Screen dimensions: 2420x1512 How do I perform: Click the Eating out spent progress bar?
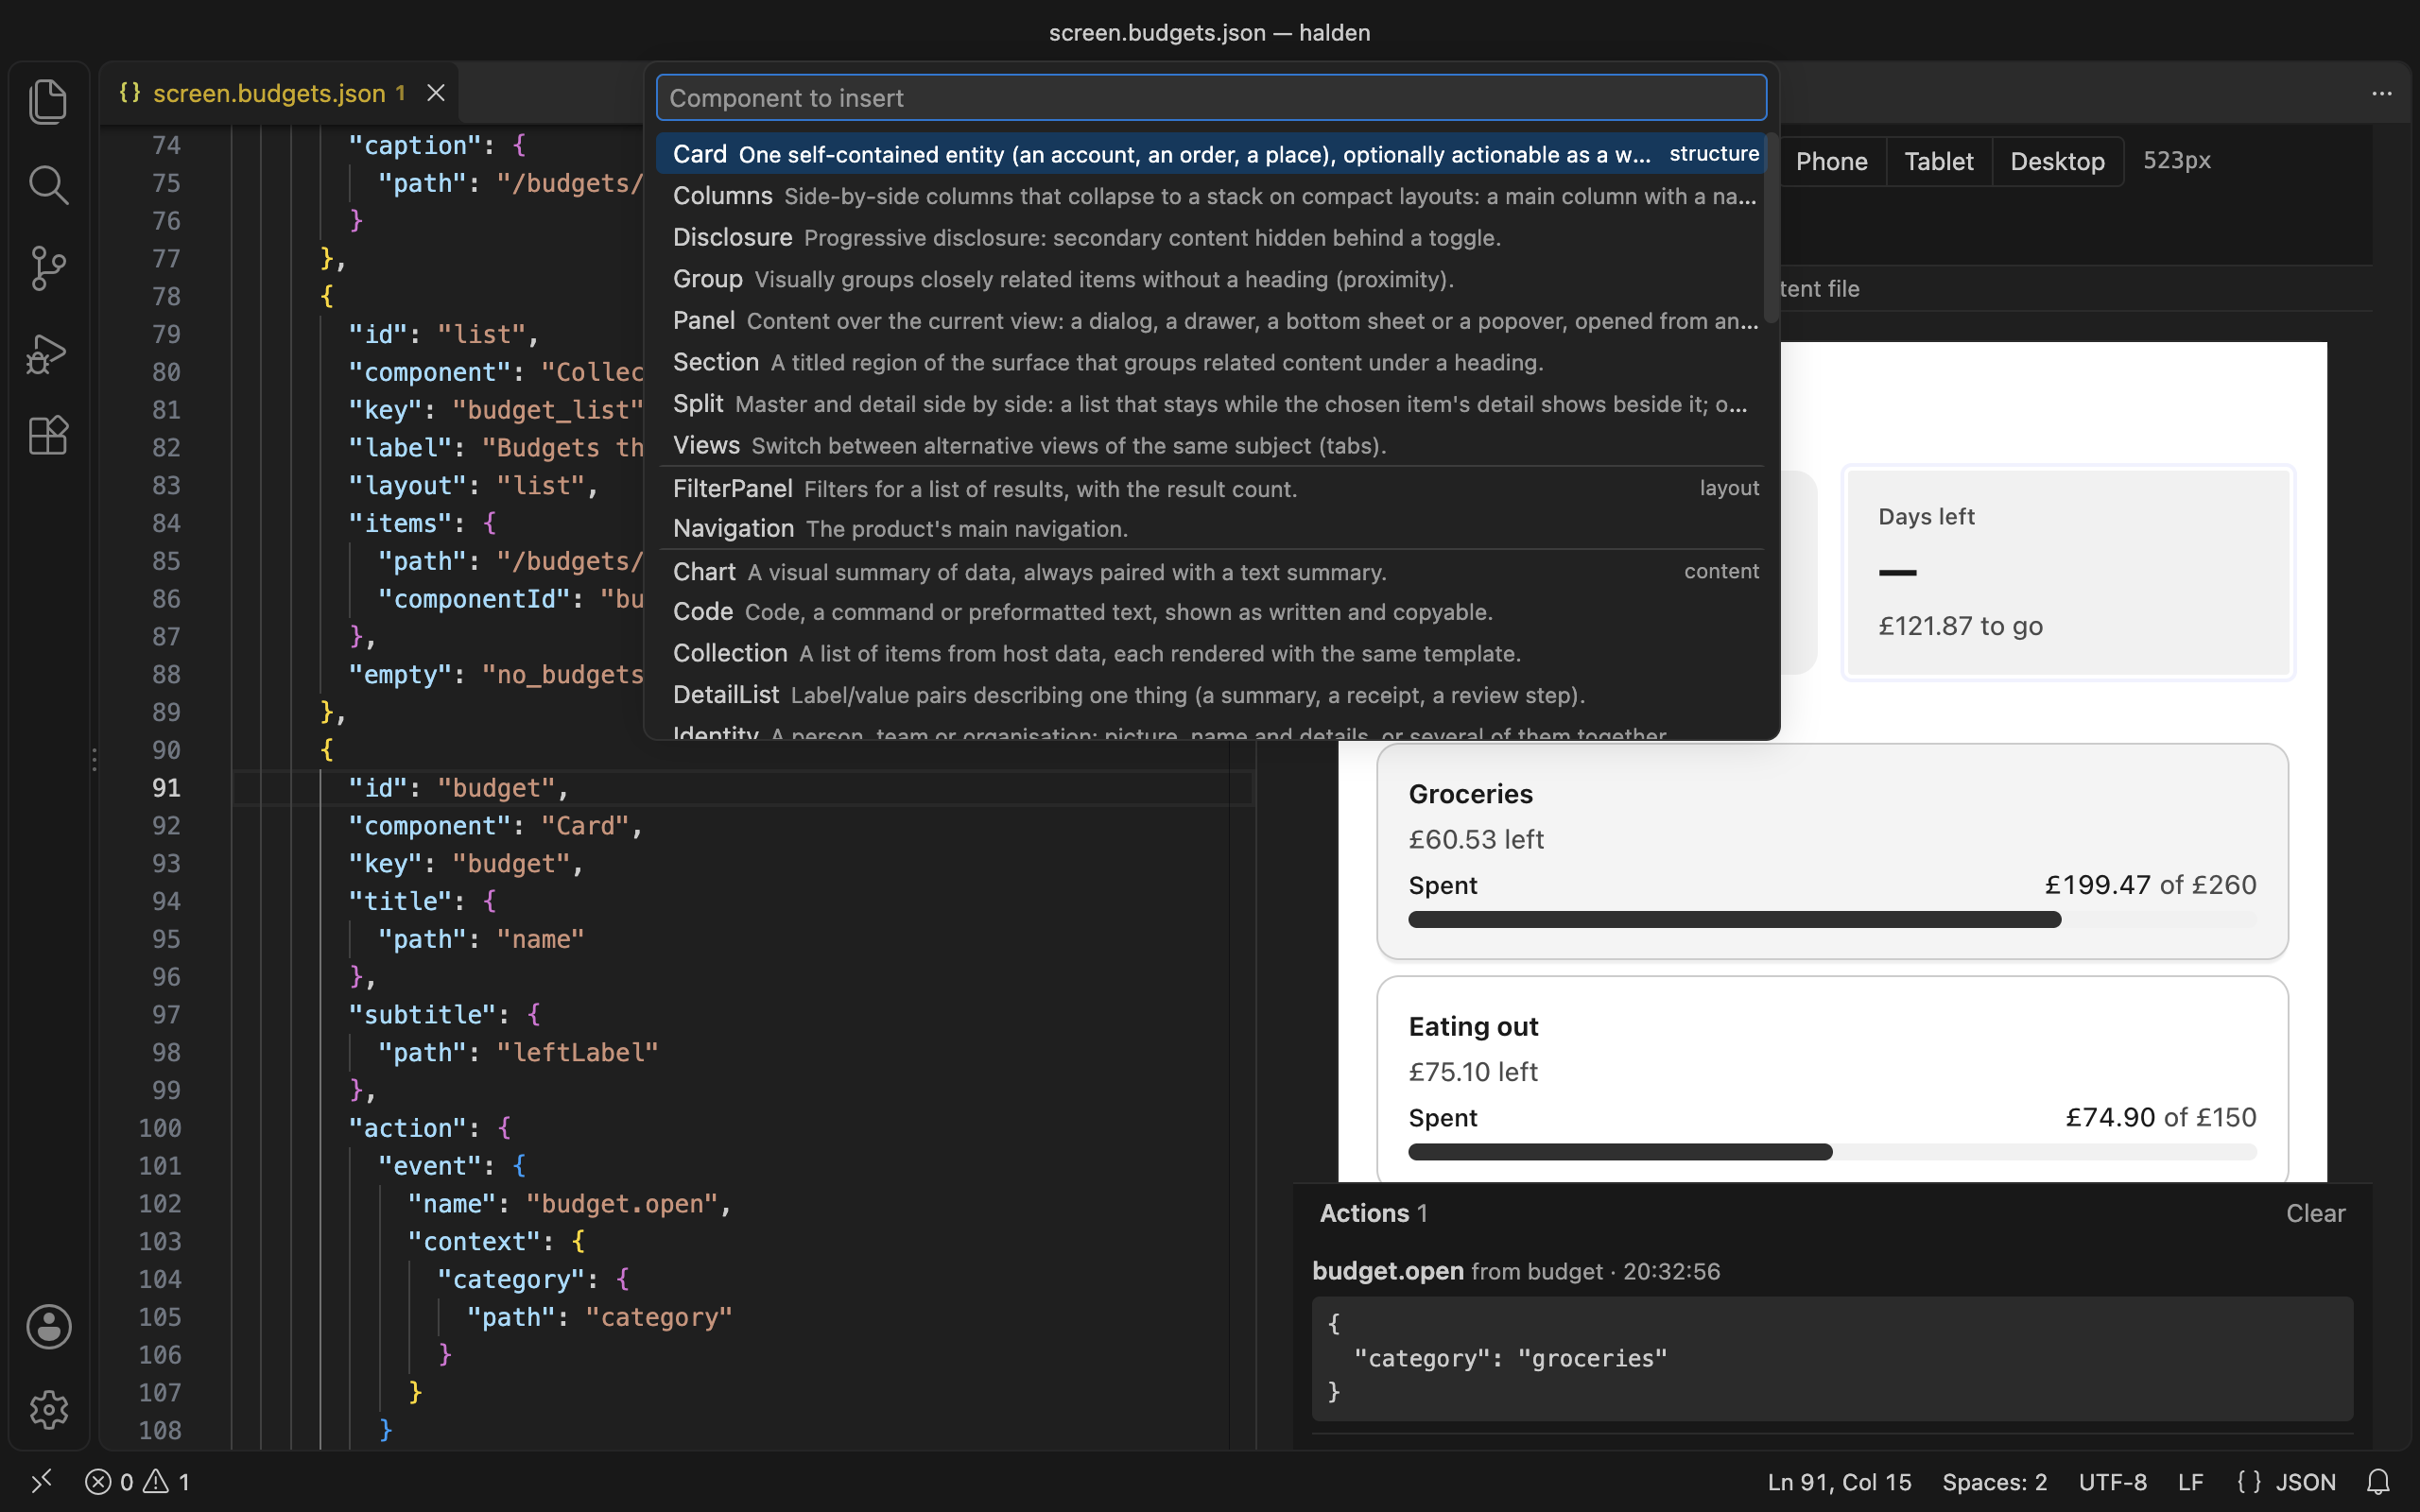coord(1832,1152)
